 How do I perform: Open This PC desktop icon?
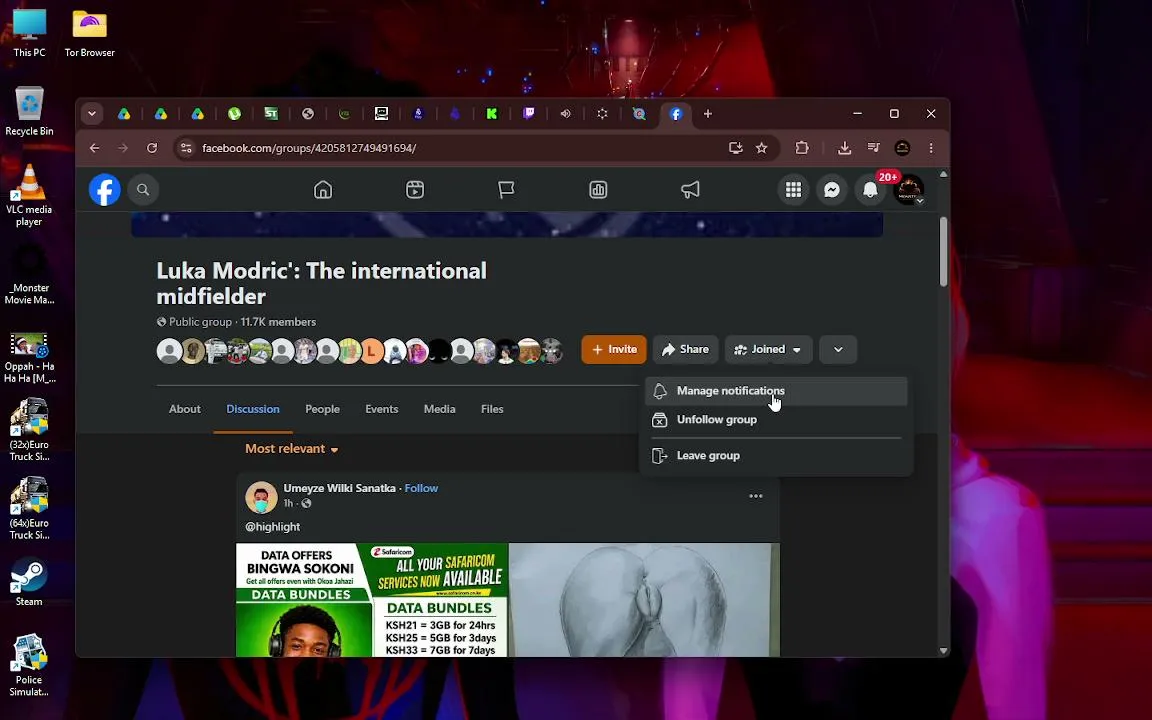(29, 34)
